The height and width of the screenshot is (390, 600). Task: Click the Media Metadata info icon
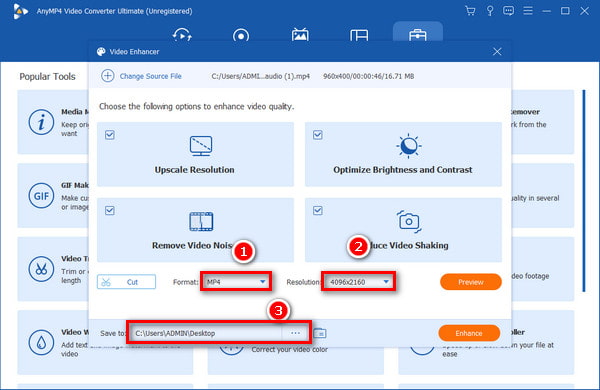41,122
